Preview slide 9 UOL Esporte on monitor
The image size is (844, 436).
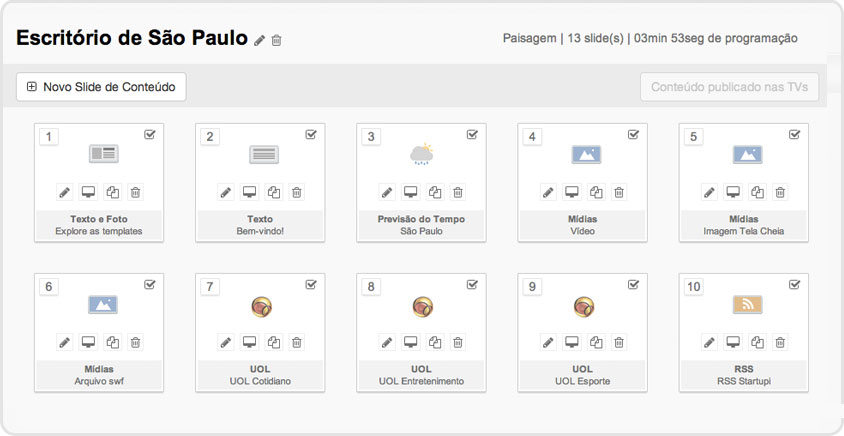point(572,342)
